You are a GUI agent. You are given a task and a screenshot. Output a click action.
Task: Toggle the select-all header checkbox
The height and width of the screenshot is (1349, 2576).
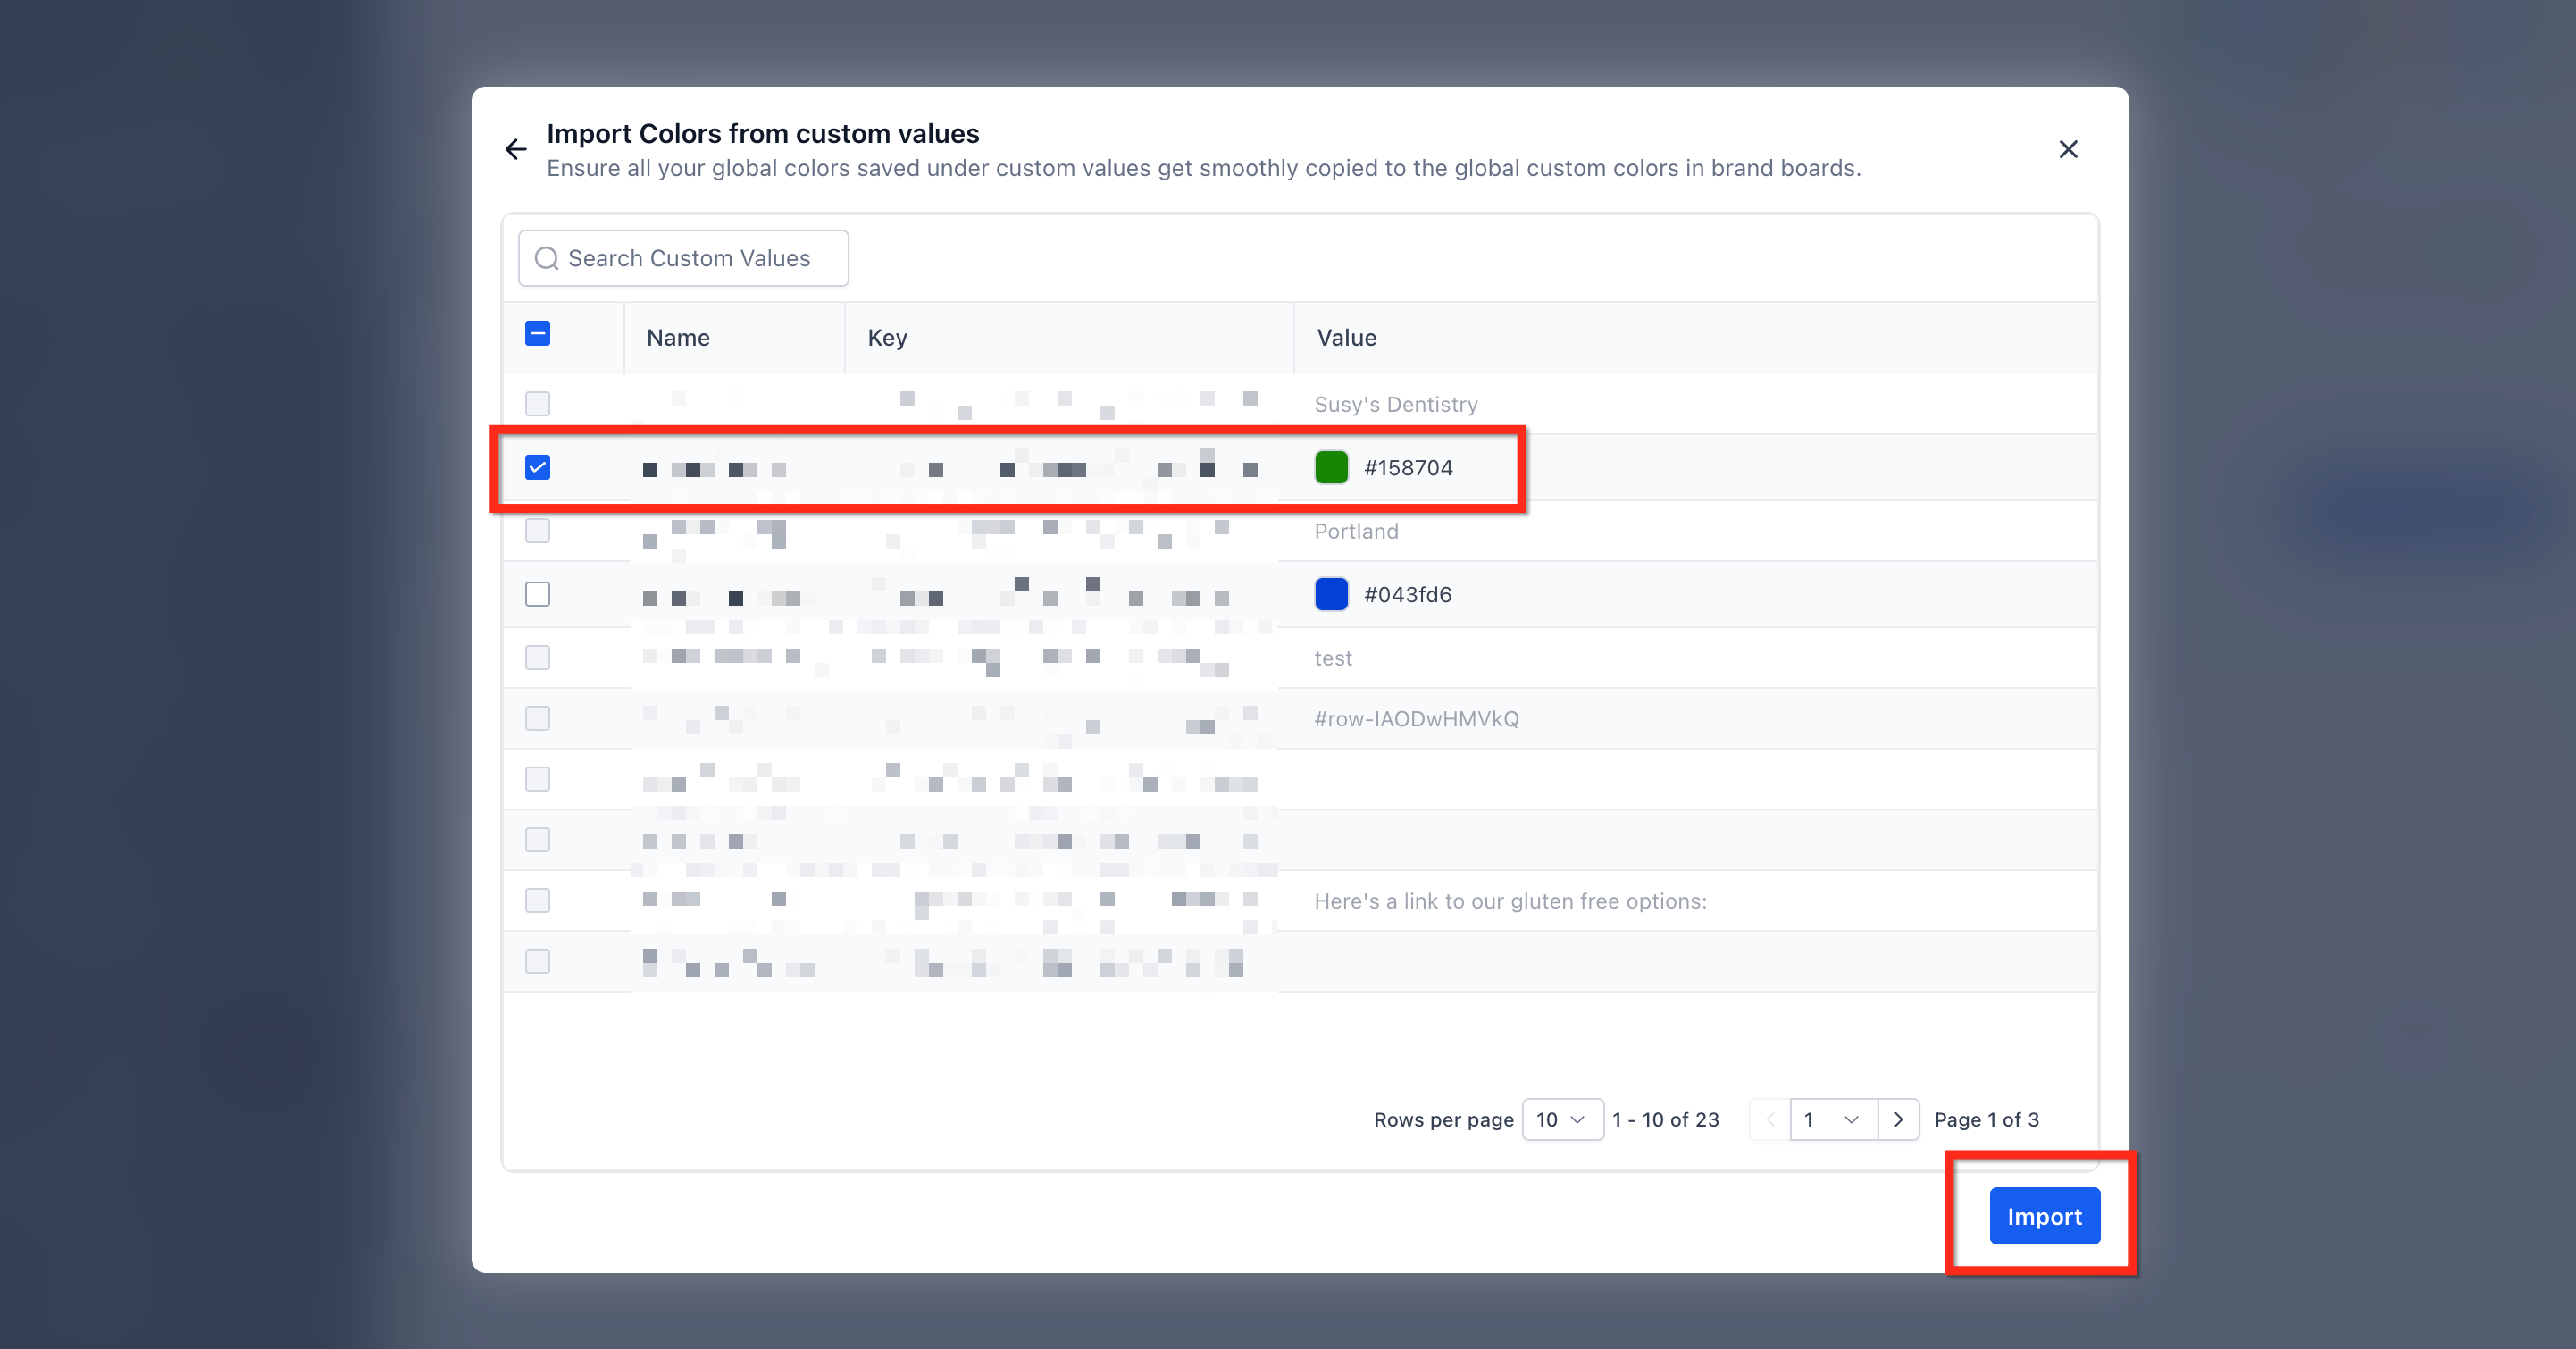tap(537, 334)
